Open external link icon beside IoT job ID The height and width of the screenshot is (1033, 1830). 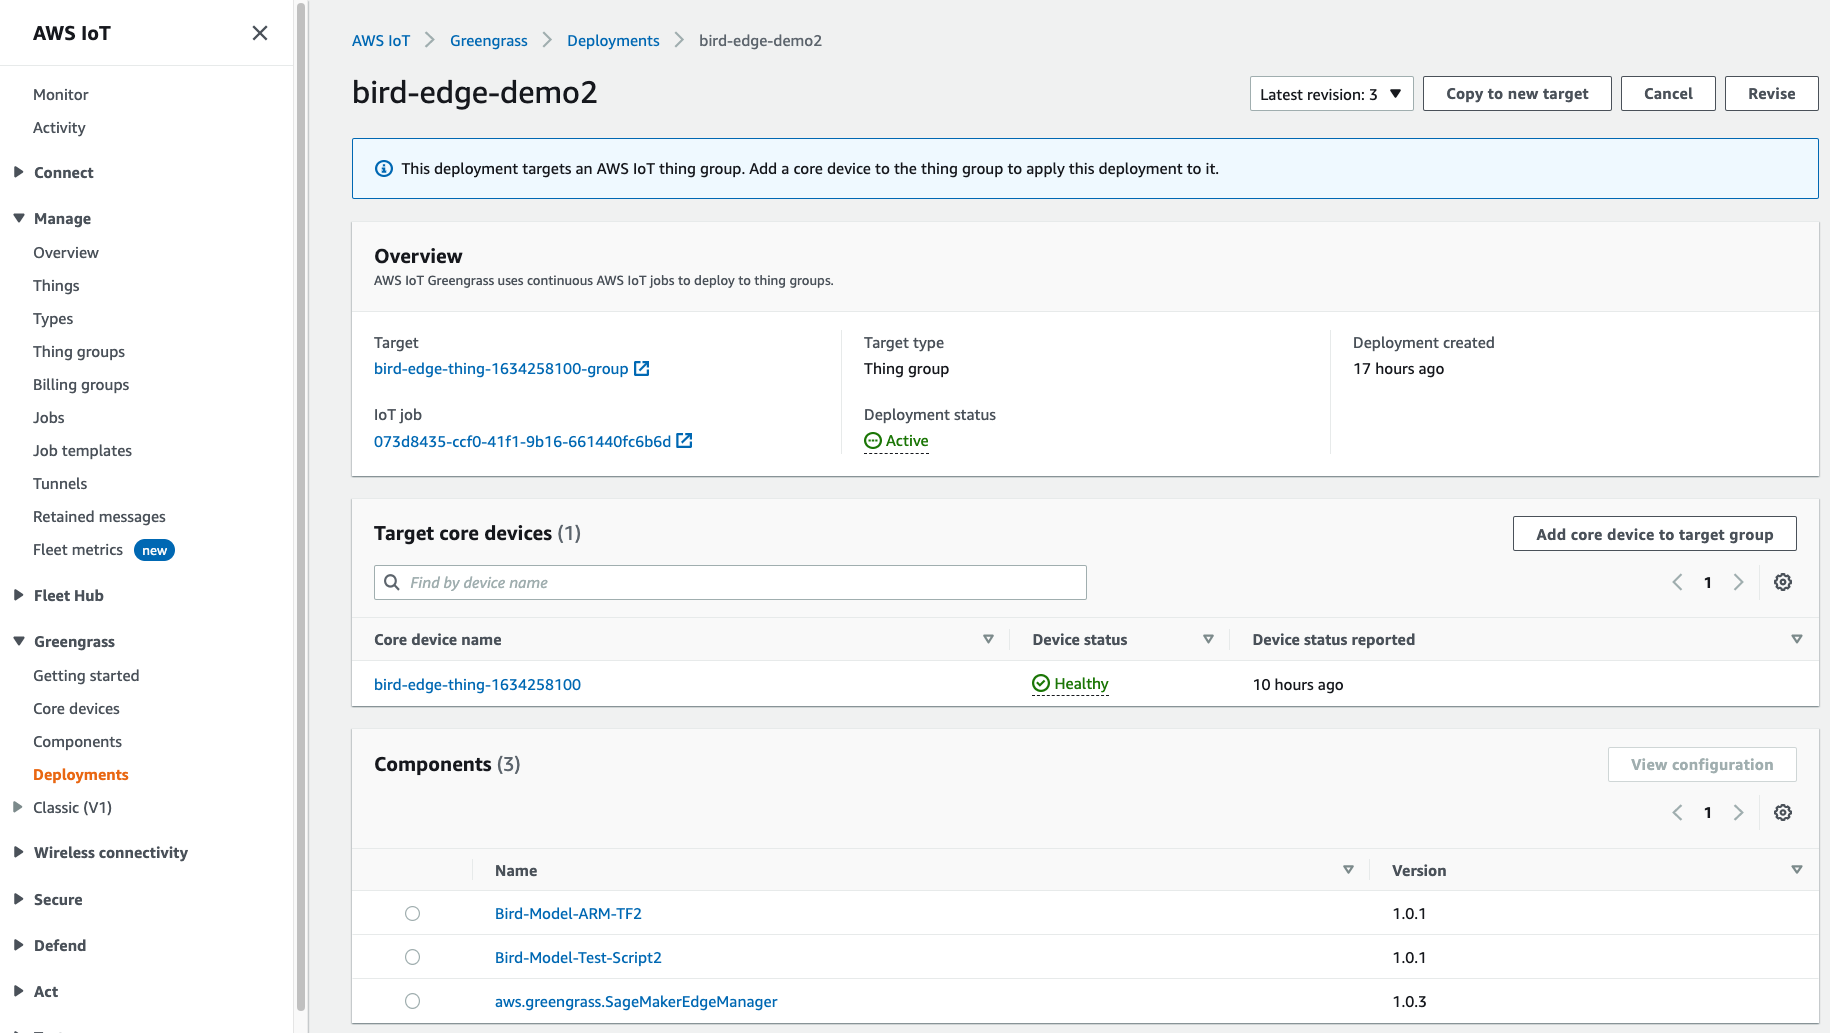click(684, 441)
